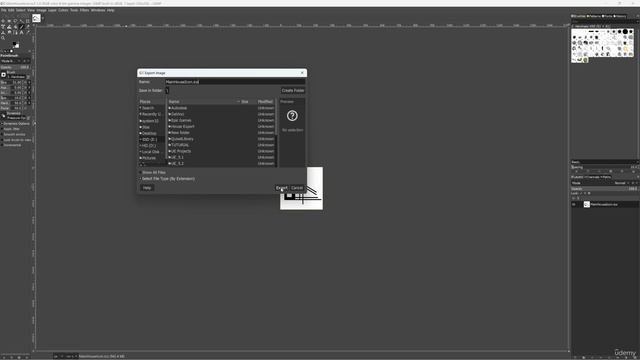Click the white background color swatch
The width and height of the screenshot is (640, 360).
(17, 46)
